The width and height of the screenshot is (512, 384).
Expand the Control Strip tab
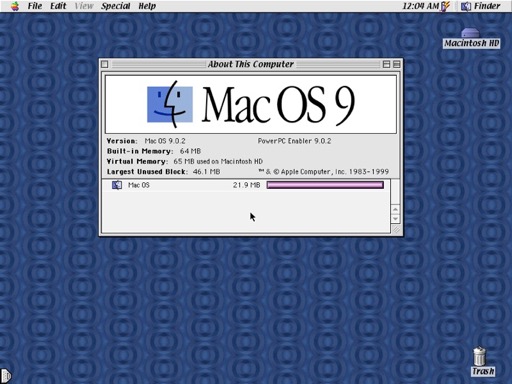tap(6, 376)
